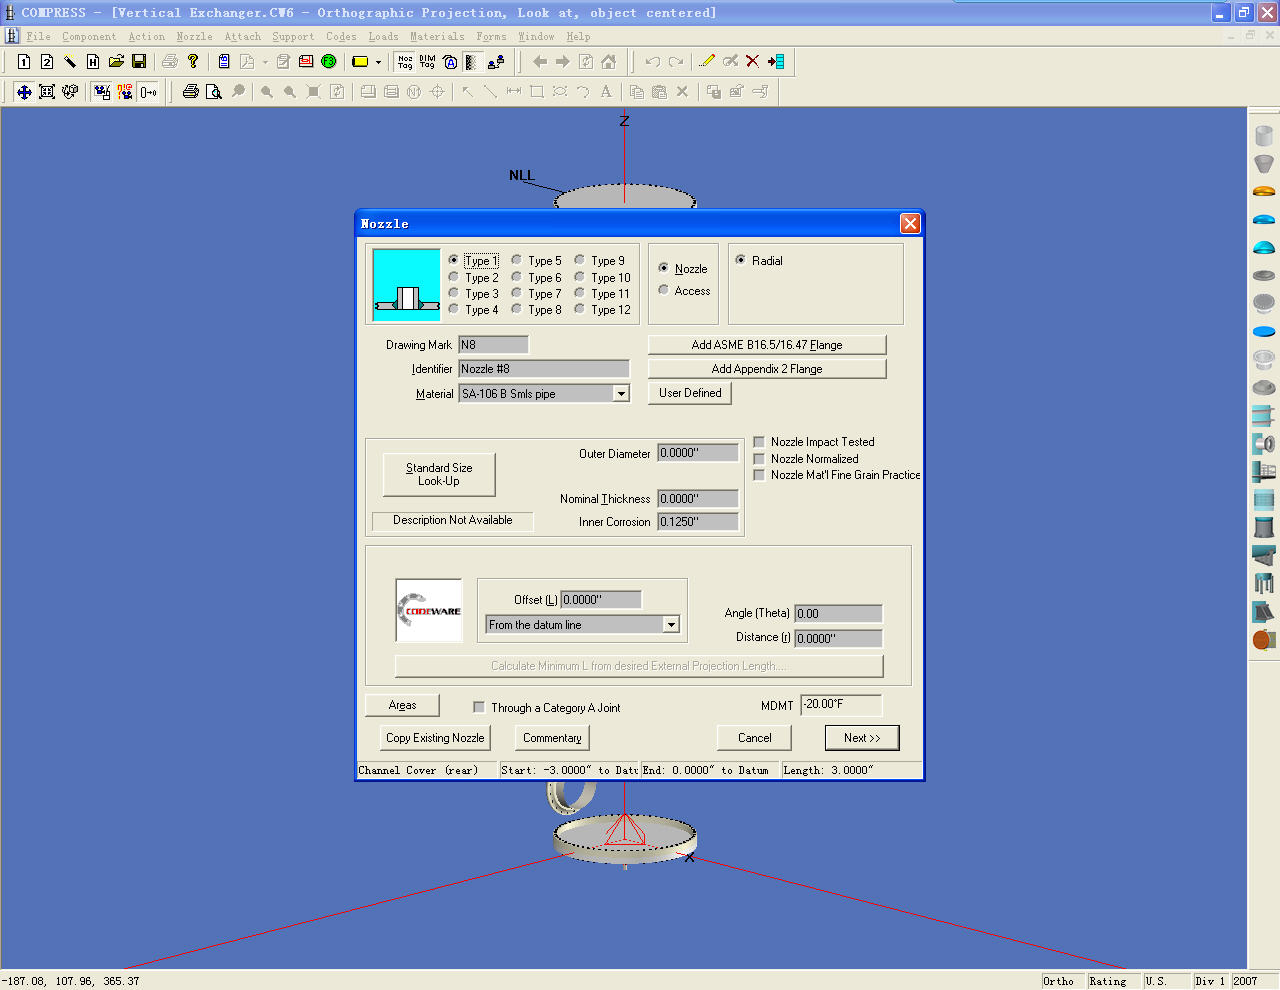This screenshot has height=990, width=1280.
Task: Select the Type 5 nozzle radio button
Action: (517, 260)
